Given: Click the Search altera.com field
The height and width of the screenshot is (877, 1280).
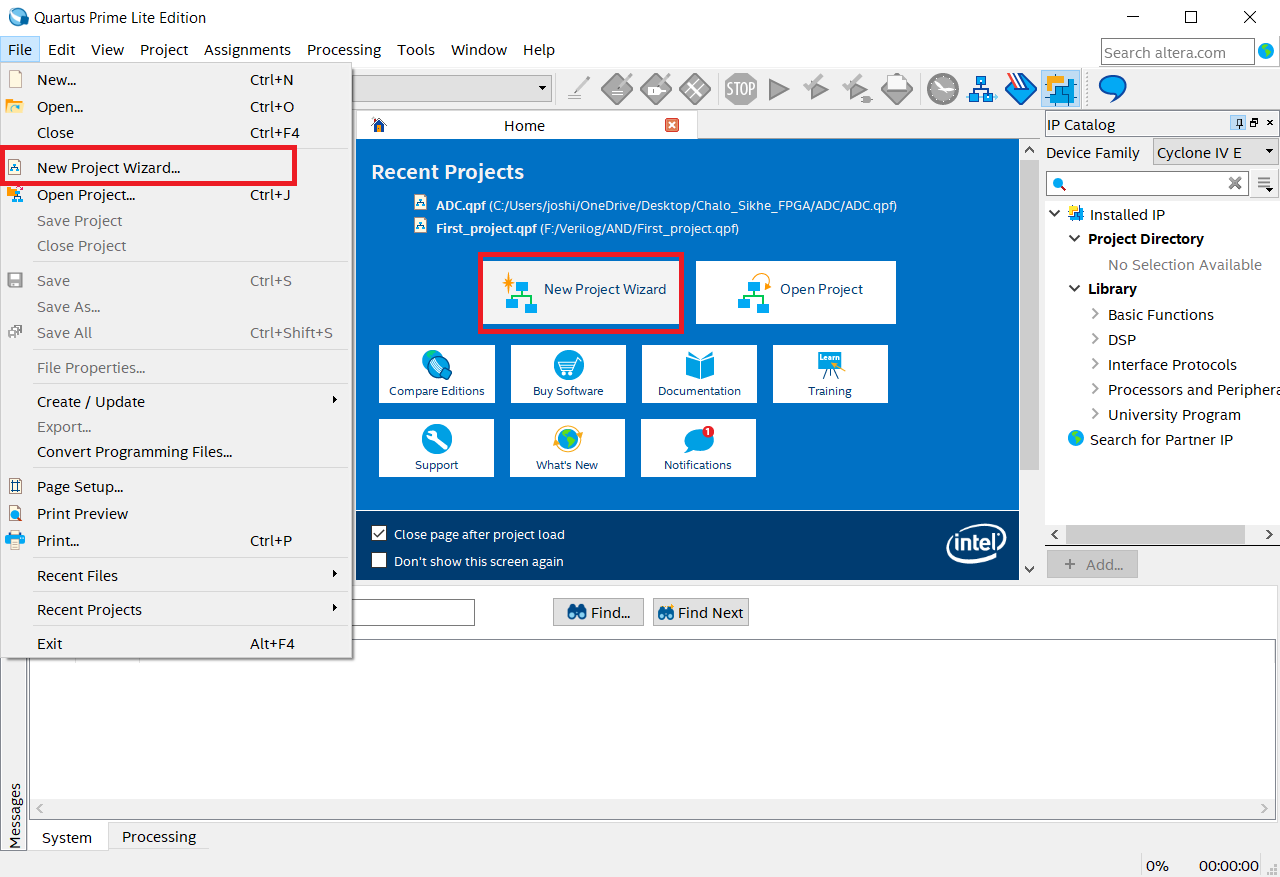Looking at the screenshot, I should [1177, 52].
